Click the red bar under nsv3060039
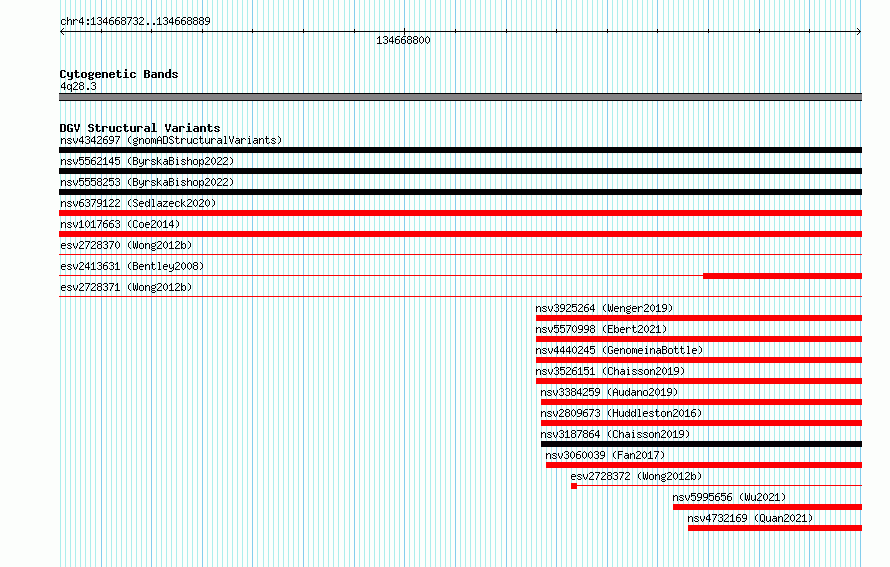 [x=704, y=465]
